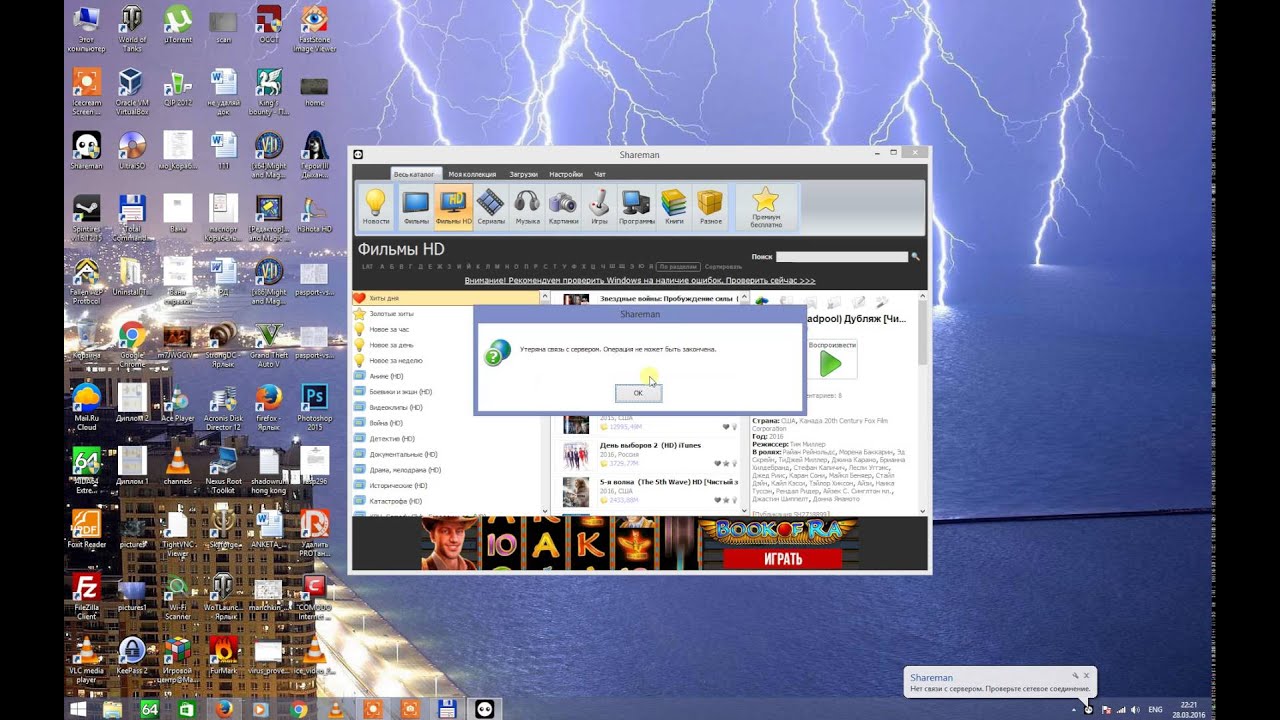The width and height of the screenshot is (1280, 720).
Task: Click the 5-я волна poster thumbnail
Action: point(575,491)
